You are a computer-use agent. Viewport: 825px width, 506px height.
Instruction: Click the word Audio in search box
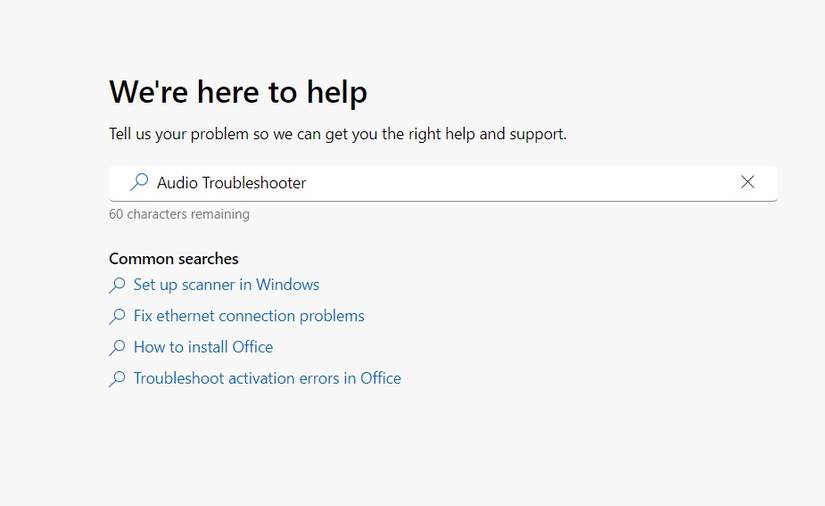(177, 182)
